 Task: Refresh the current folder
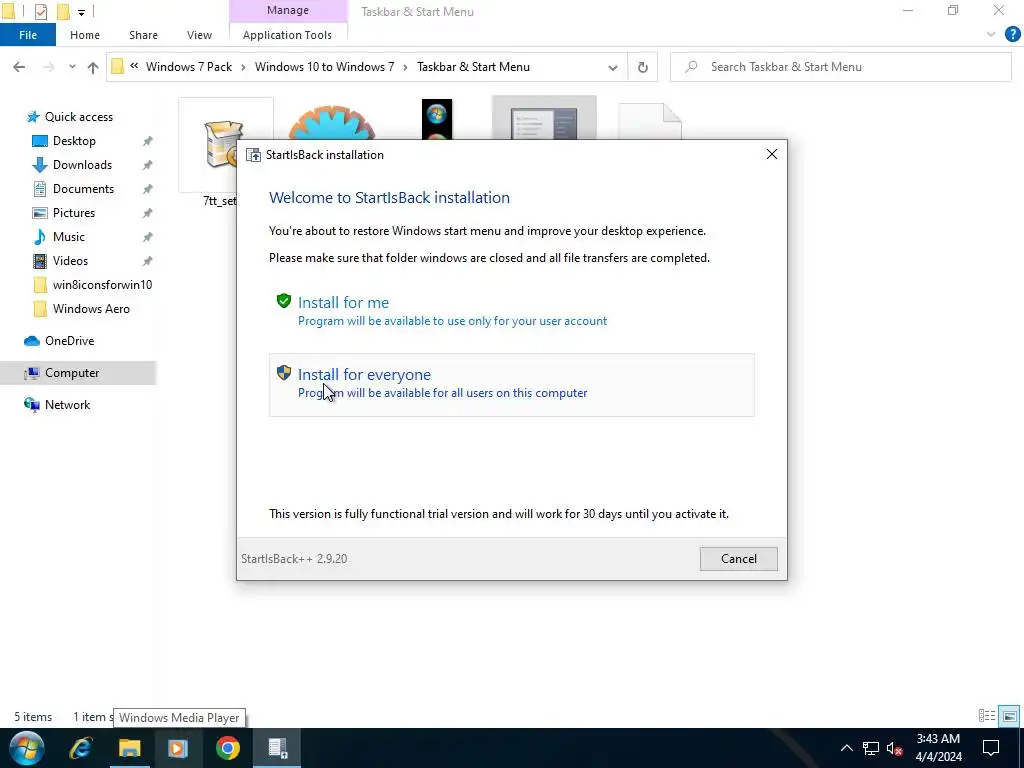tap(643, 67)
